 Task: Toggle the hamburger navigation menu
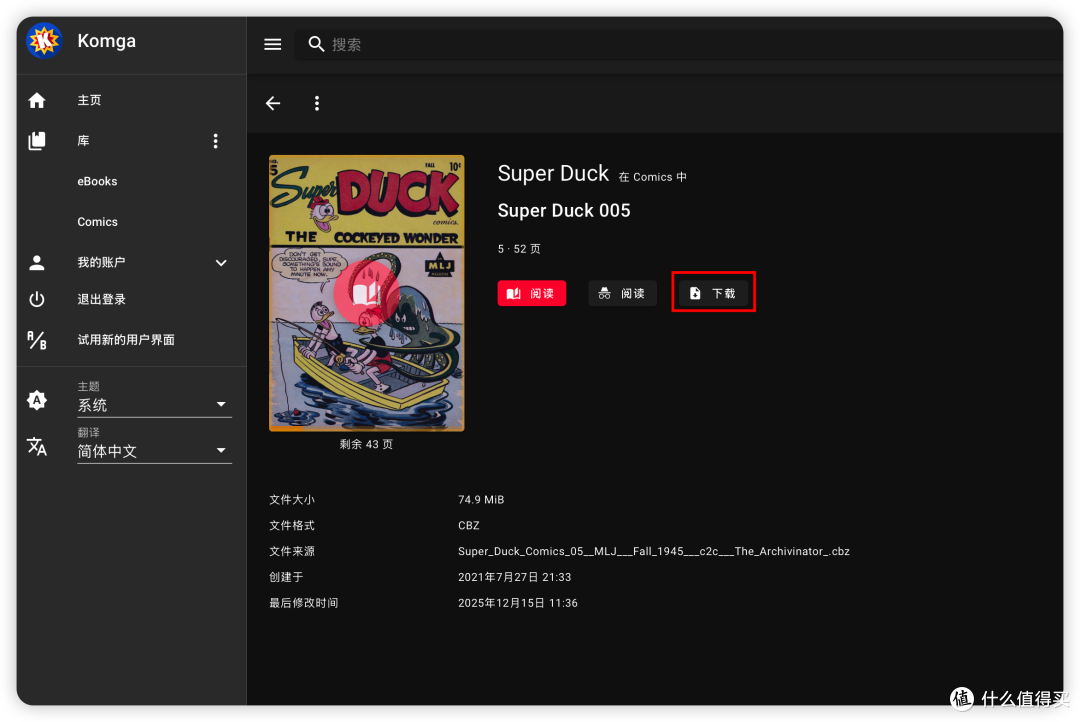tap(273, 44)
